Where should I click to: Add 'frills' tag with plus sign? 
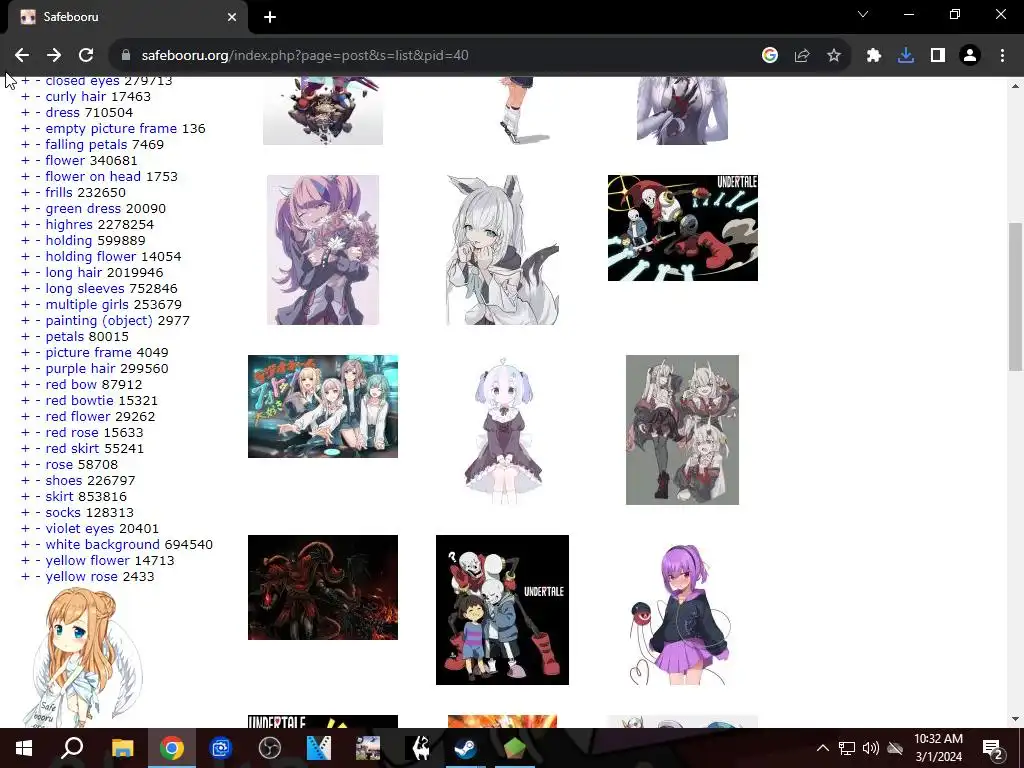click(25, 193)
